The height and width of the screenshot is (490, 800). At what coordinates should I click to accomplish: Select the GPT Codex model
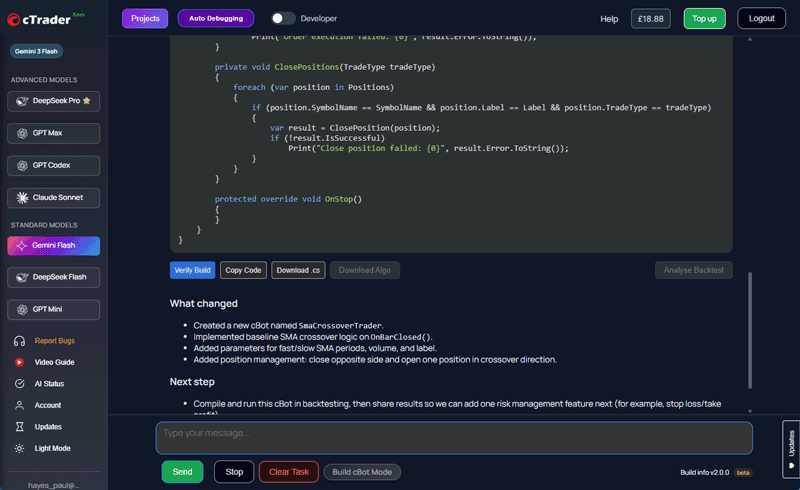54,165
